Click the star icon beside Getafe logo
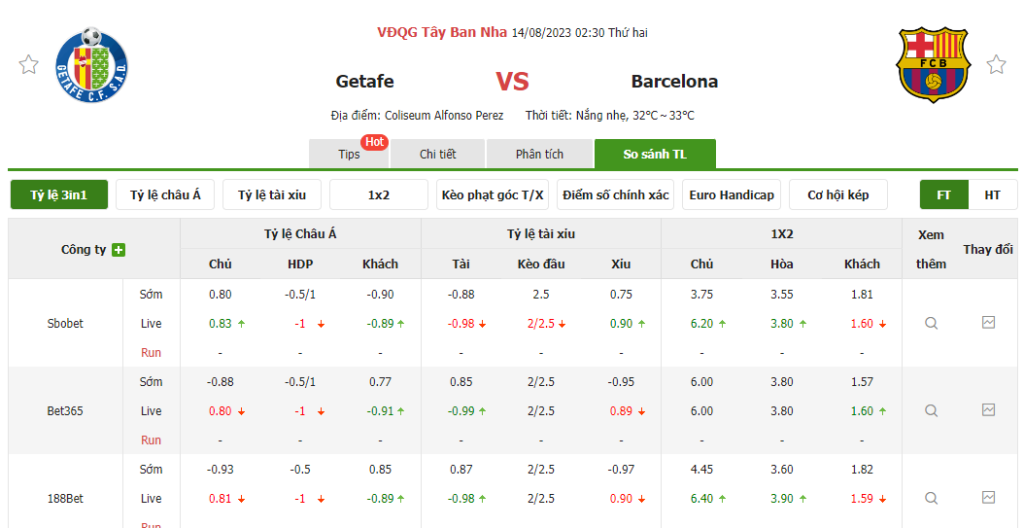Image resolution: width=1024 pixels, height=528 pixels. point(28,65)
